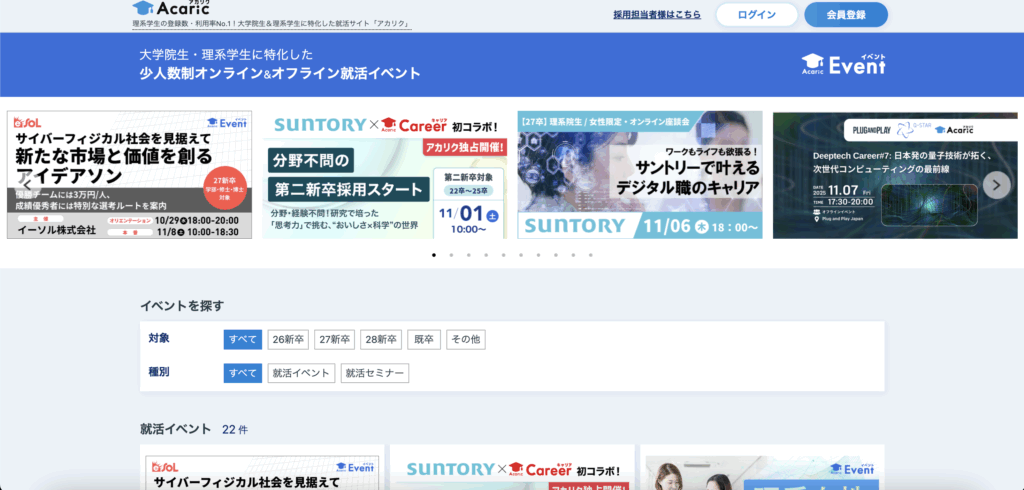Screen dimensions: 1024x490
Task: Select the first carousel pagination dot
Action: (434, 255)
